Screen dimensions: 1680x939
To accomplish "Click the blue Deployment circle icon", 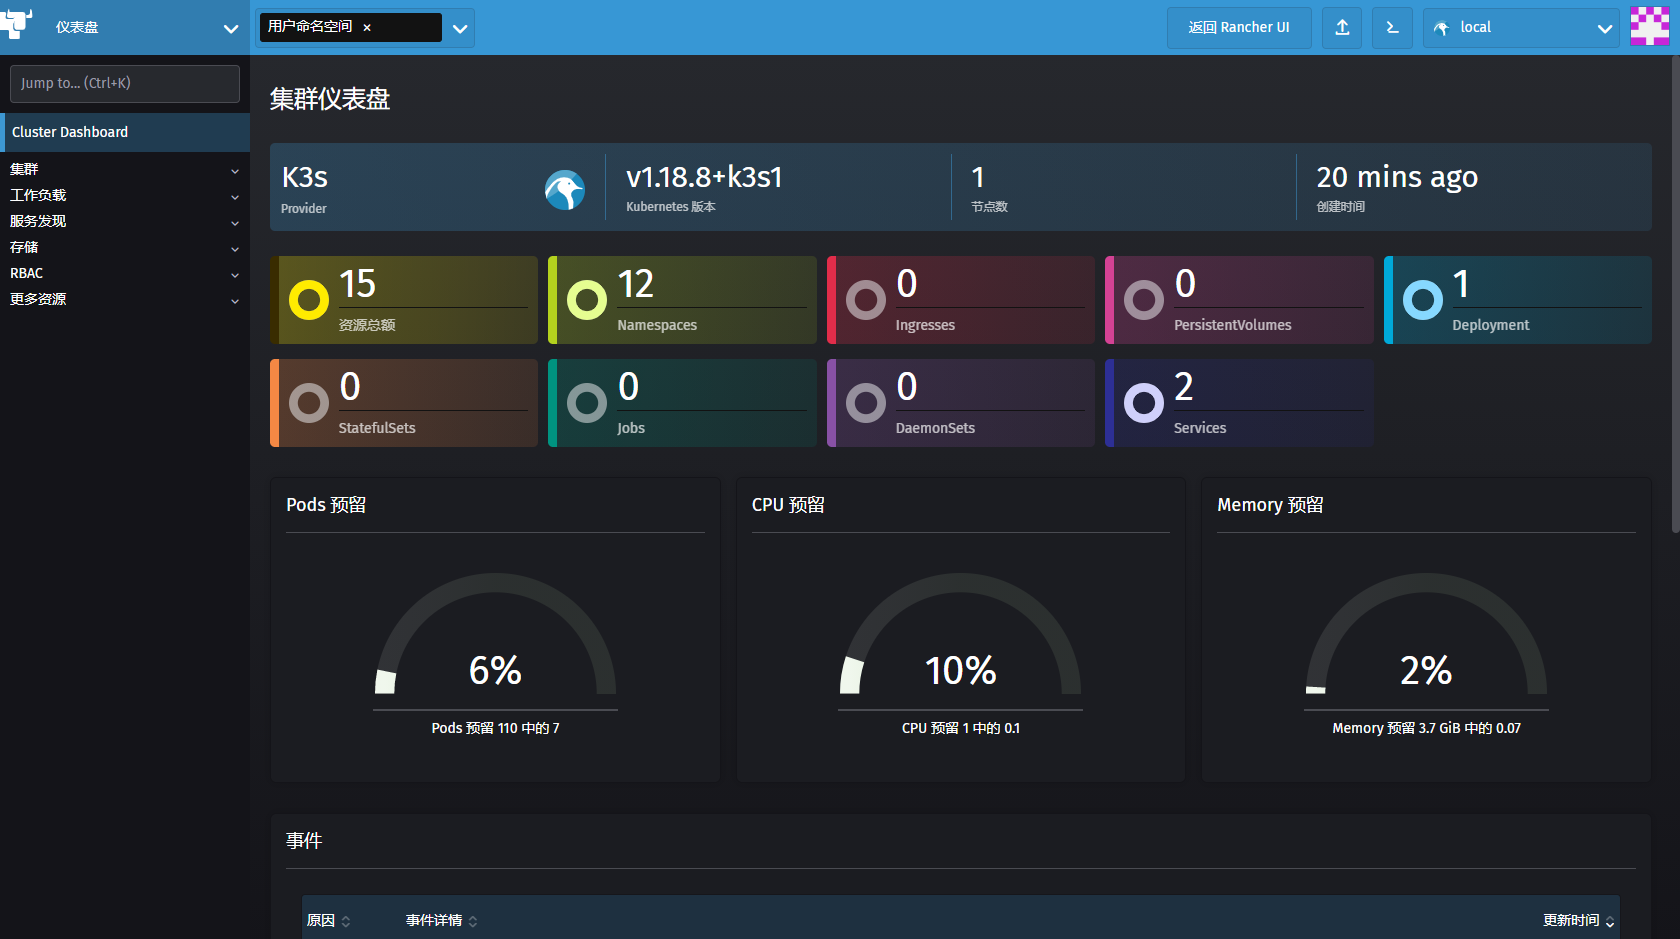I will pos(1423,300).
